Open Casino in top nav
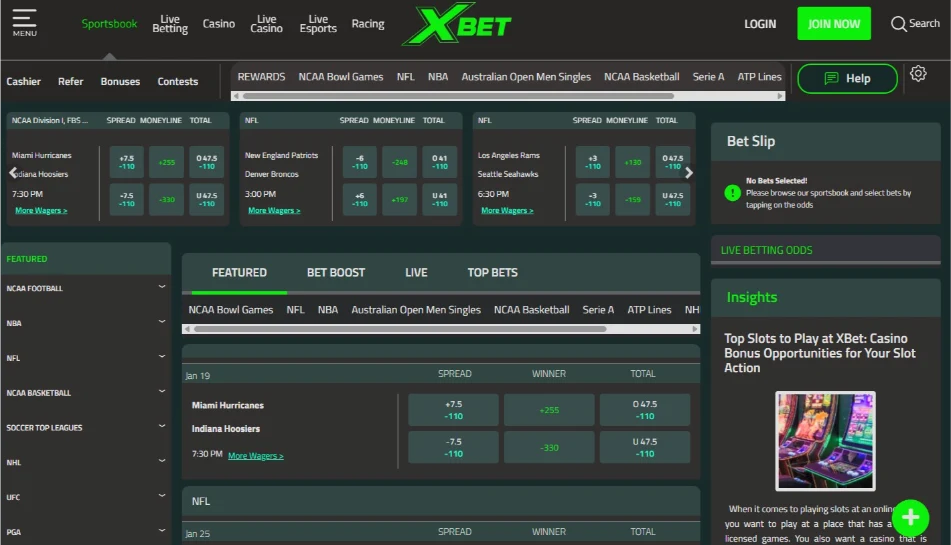Screen dimensions: 951x545 218,24
